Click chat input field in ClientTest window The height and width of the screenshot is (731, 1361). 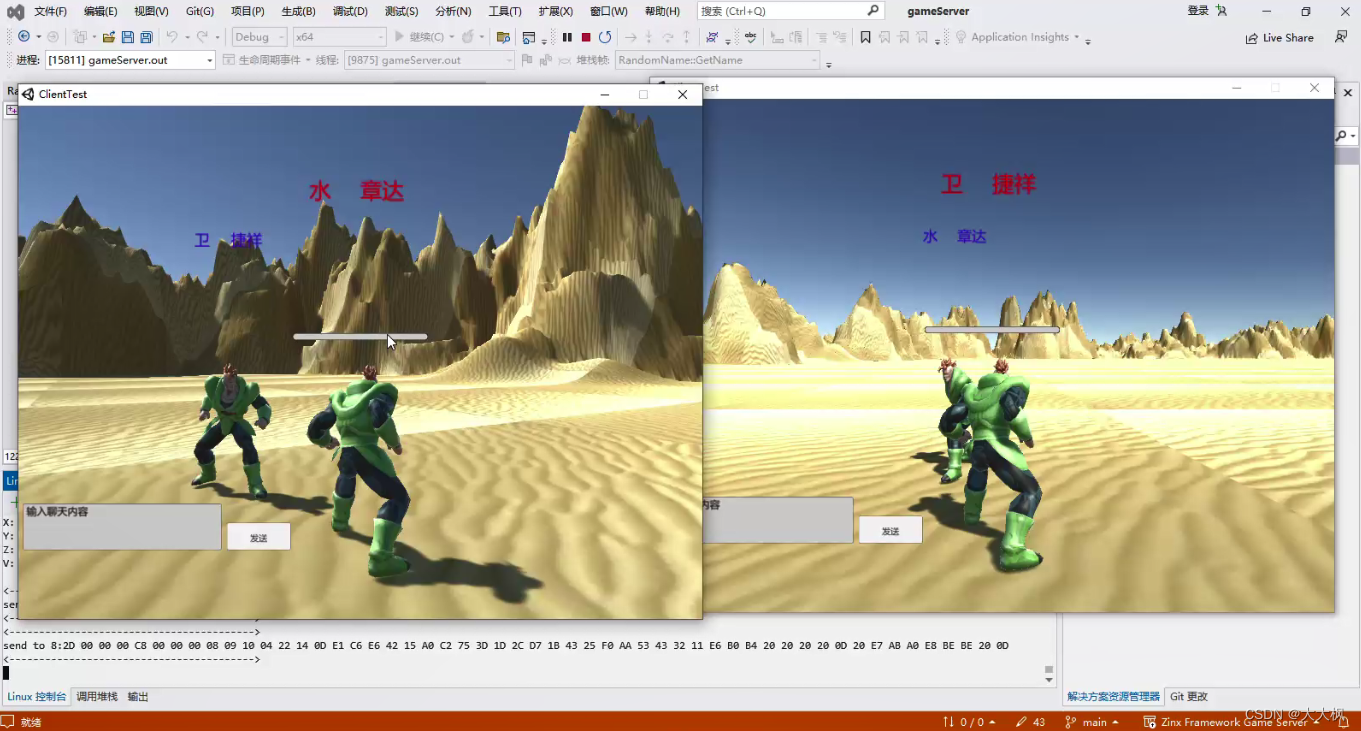click(122, 526)
